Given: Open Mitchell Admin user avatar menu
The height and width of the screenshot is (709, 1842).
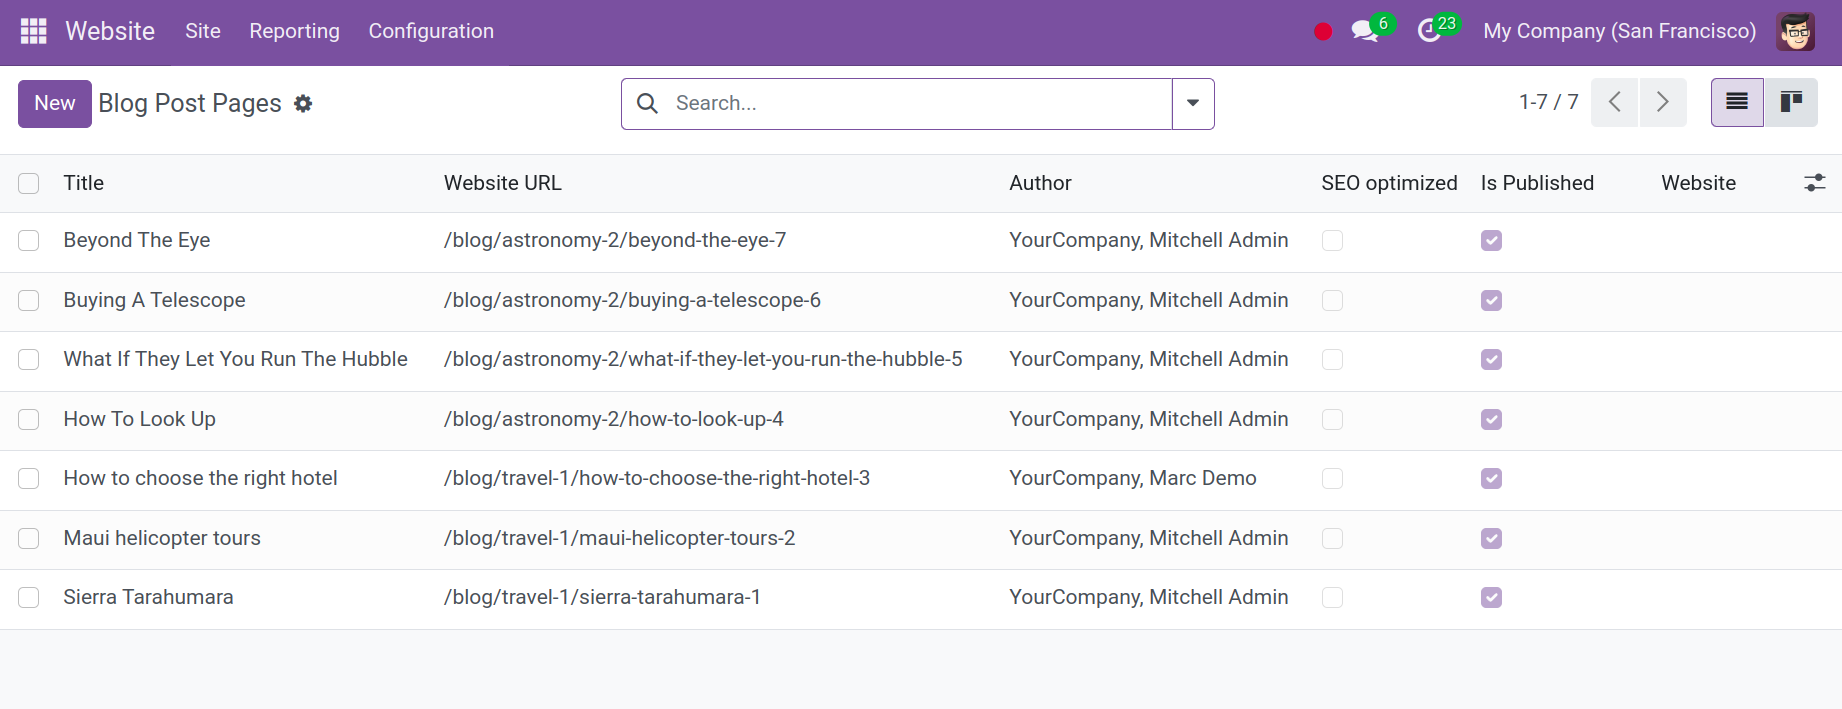Looking at the screenshot, I should 1796,31.
